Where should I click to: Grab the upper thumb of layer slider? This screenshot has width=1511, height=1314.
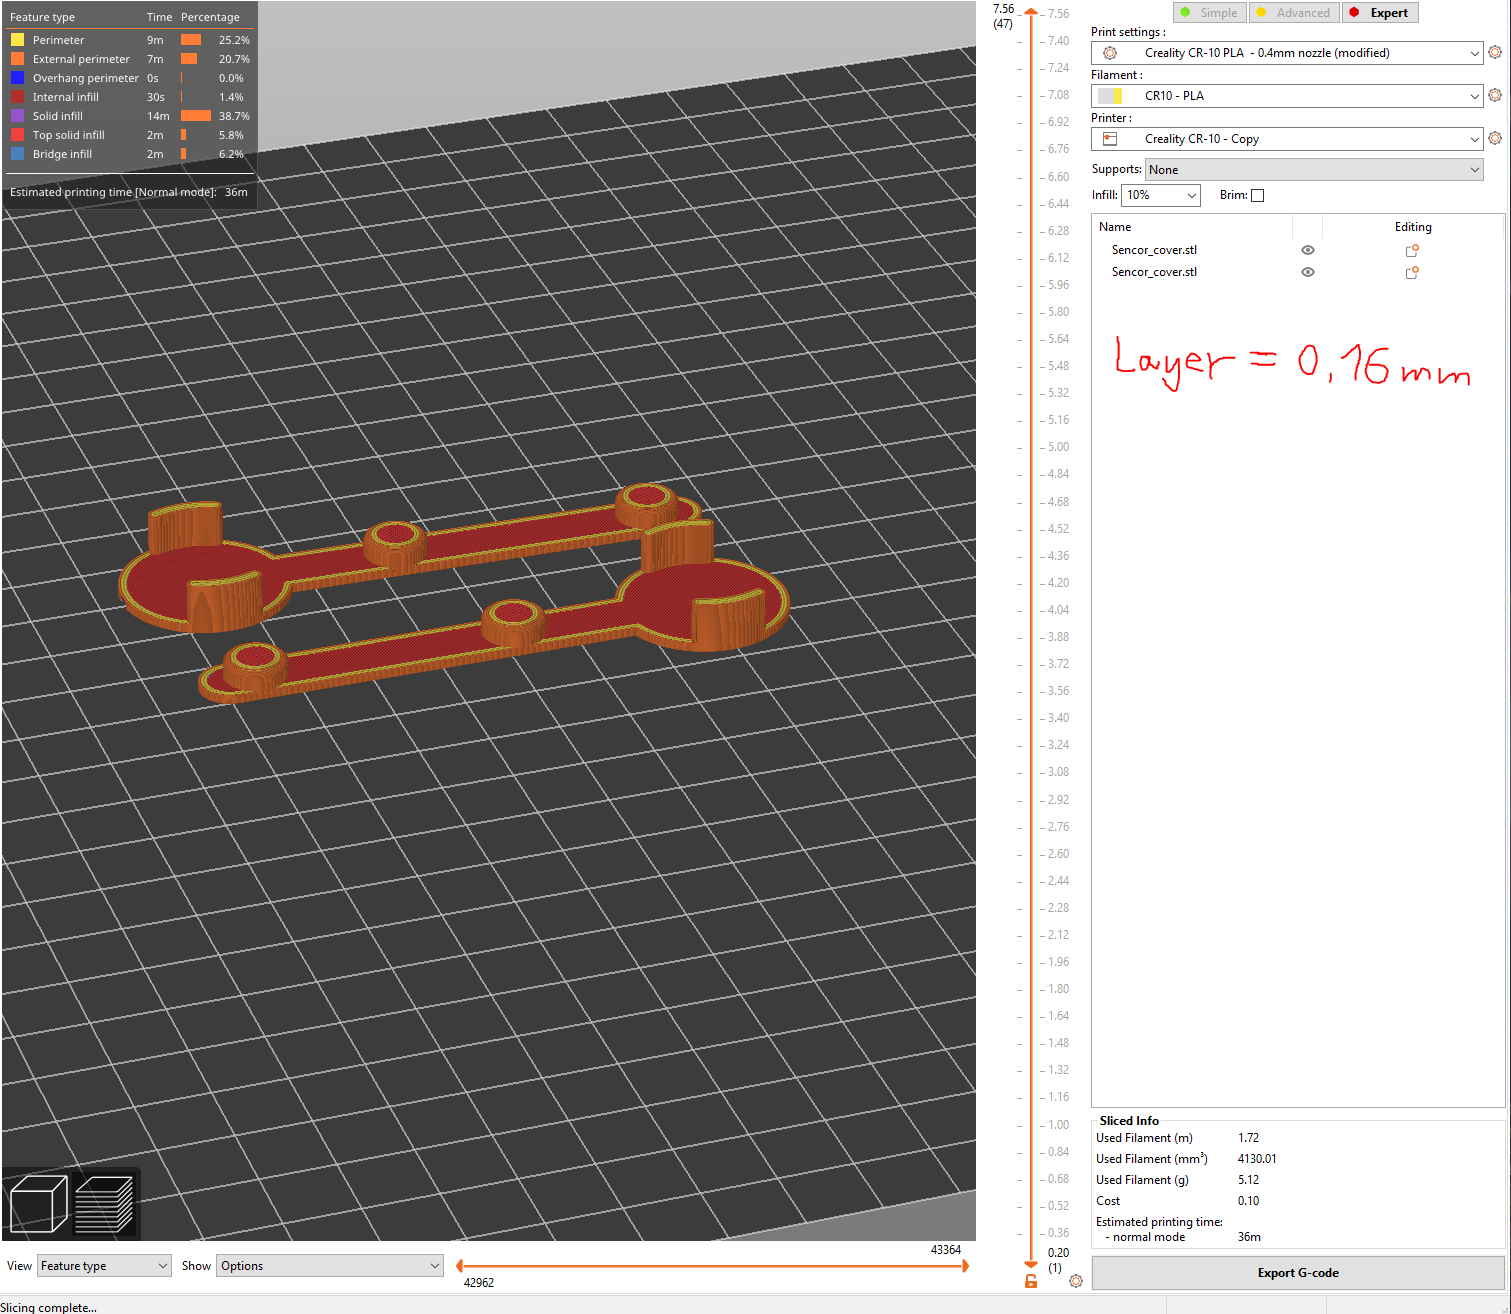click(1031, 12)
